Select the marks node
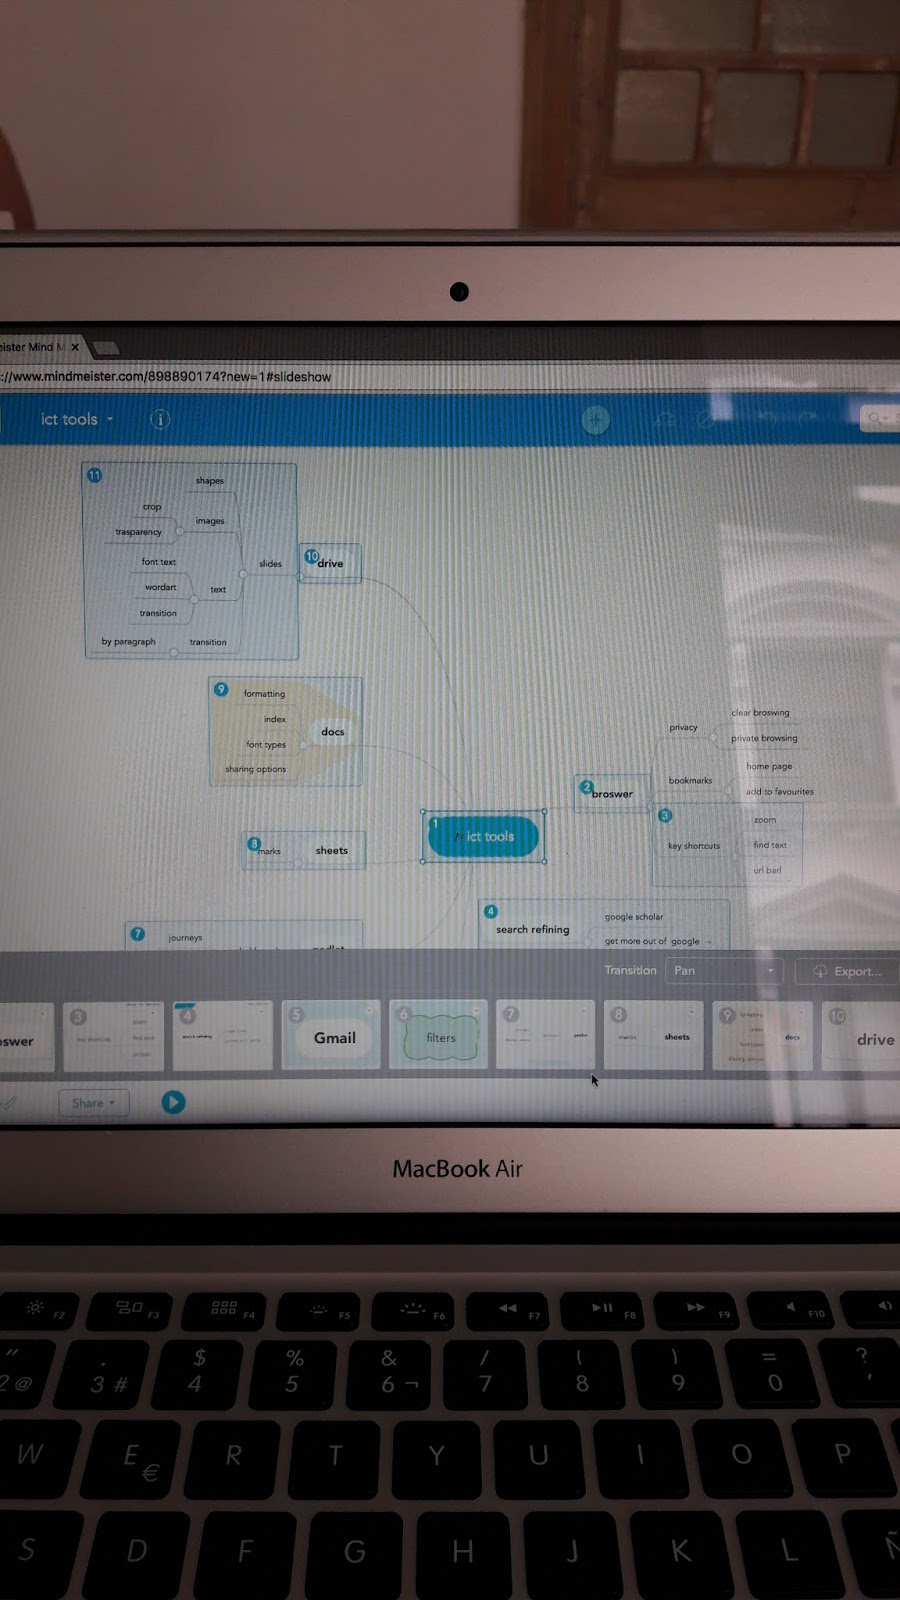Screen dimensions: 900x1600 pos(270,852)
